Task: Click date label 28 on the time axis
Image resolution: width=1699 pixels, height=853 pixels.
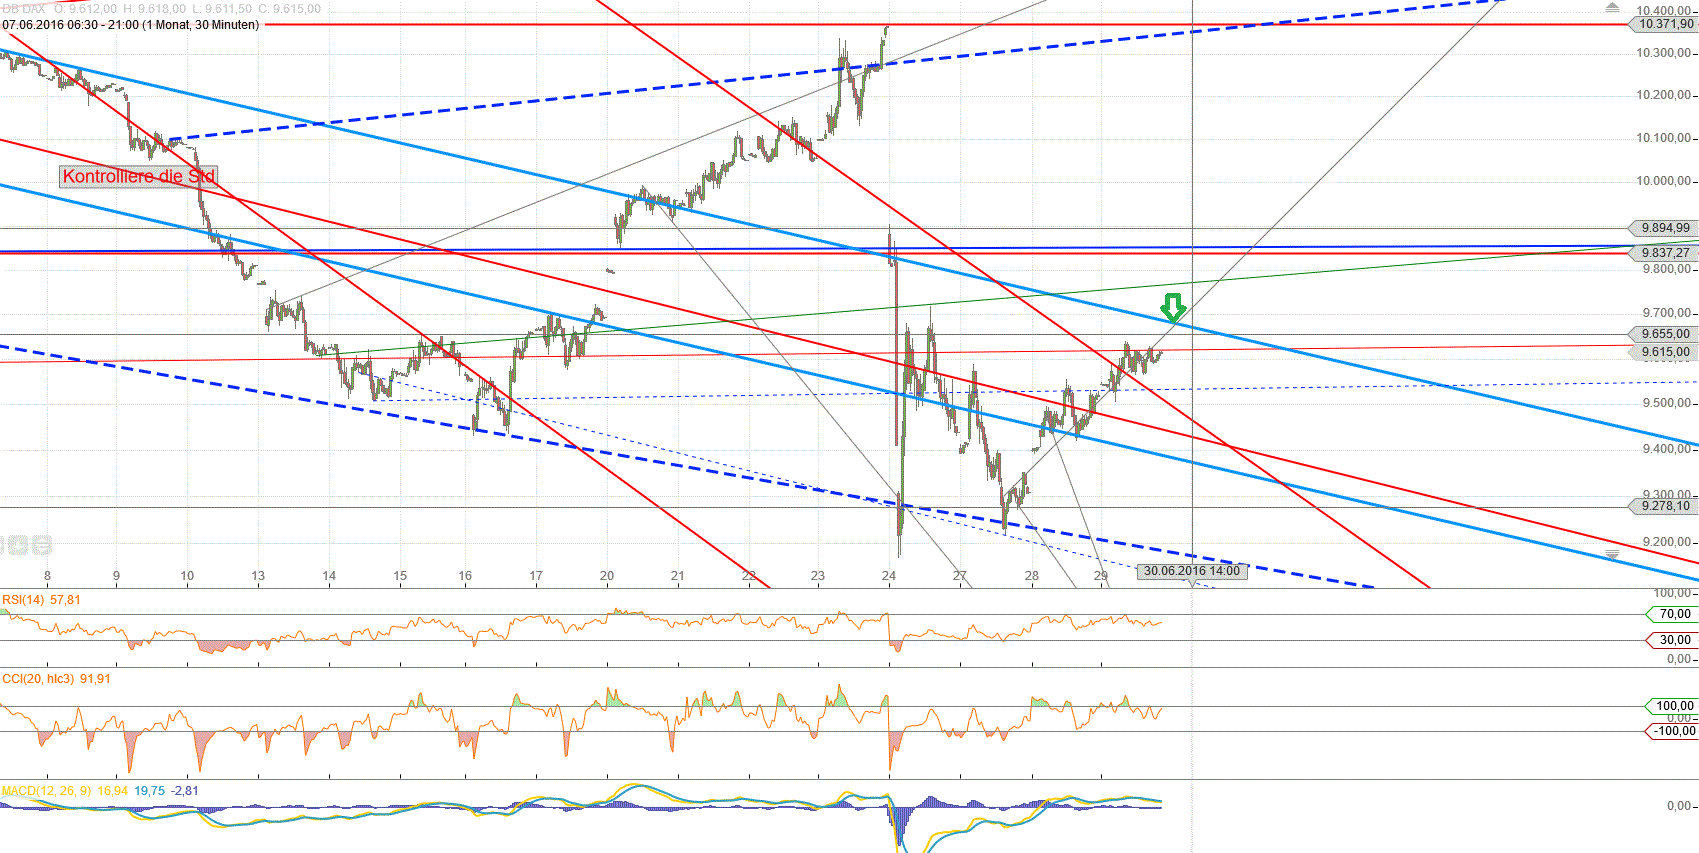Action: (x=1032, y=576)
